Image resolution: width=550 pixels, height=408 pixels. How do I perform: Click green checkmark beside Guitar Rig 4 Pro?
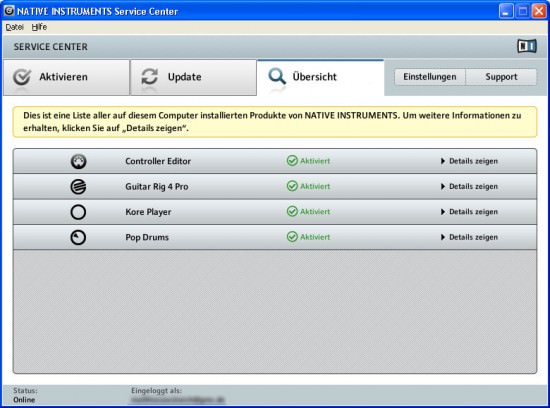(292, 186)
